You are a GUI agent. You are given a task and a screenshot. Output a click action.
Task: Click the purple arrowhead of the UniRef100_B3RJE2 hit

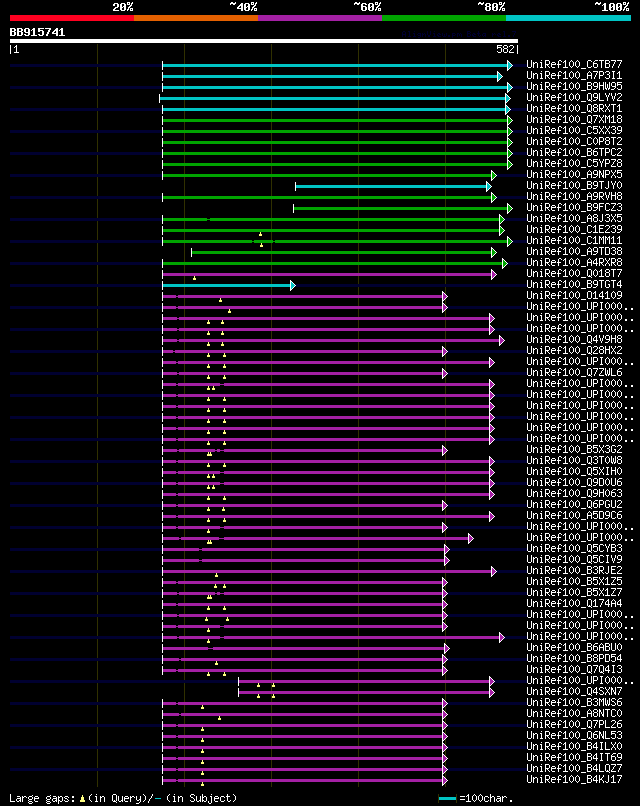coord(494,571)
